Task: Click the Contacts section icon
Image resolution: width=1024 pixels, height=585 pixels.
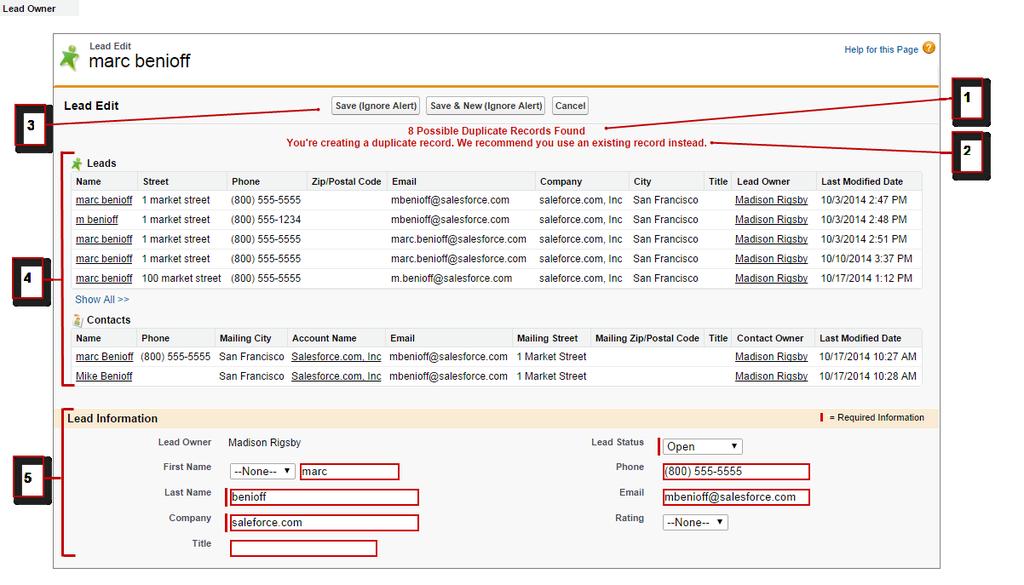Action: coord(78,320)
